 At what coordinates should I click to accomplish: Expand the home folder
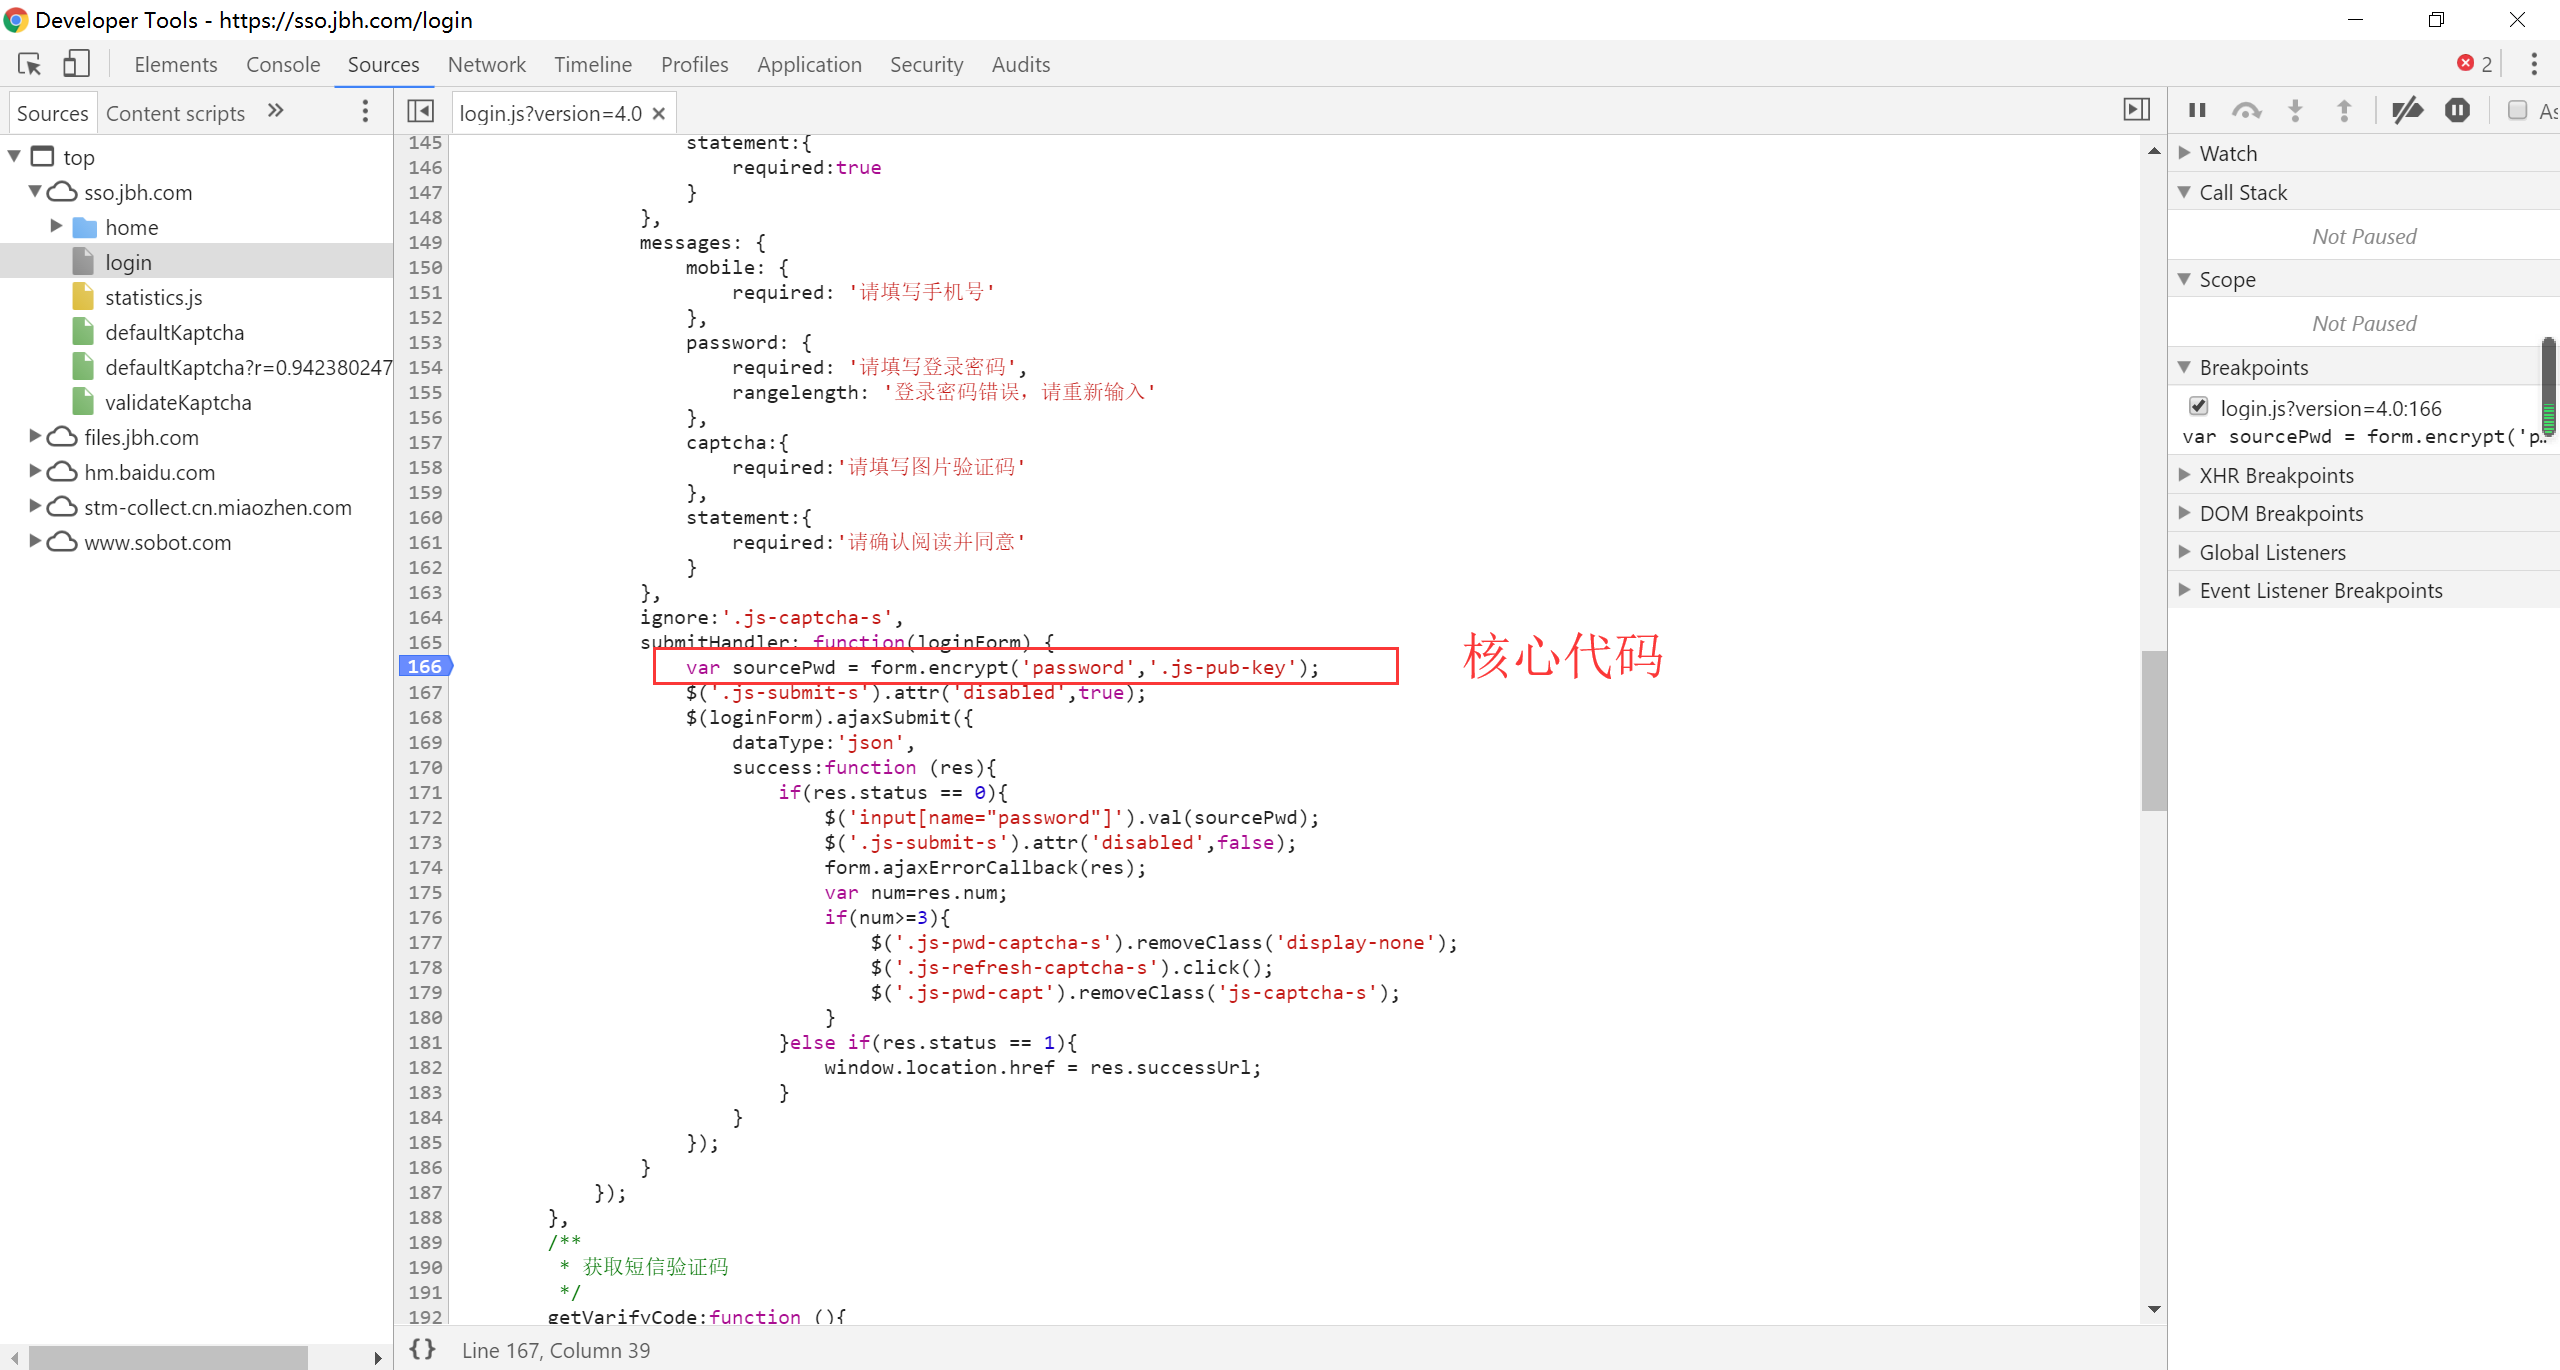(x=56, y=227)
